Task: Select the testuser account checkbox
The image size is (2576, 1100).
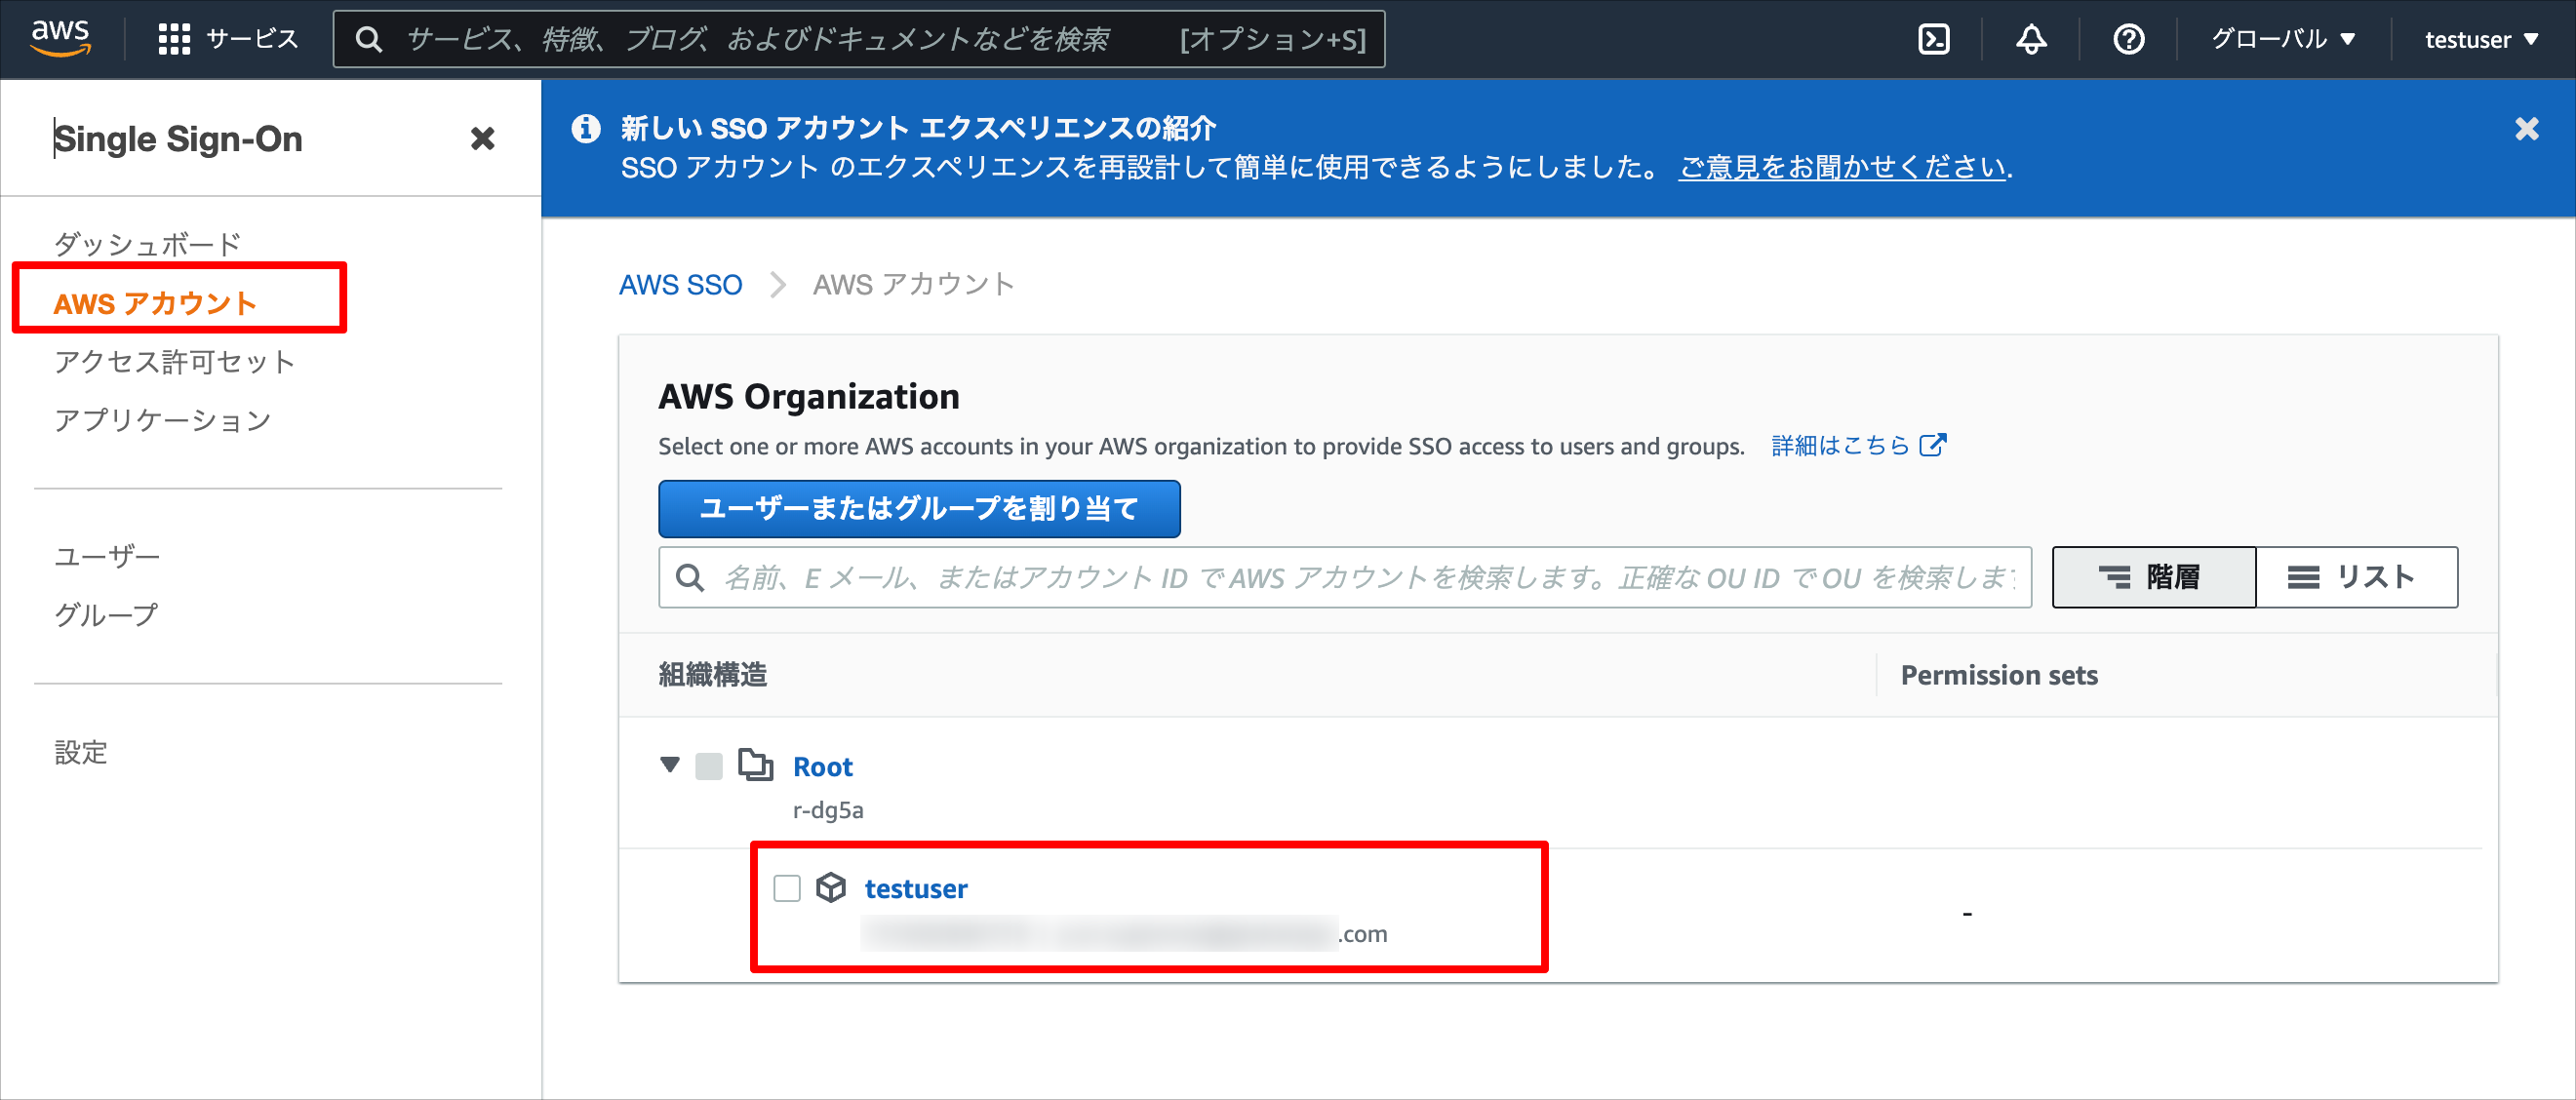Action: coord(787,888)
